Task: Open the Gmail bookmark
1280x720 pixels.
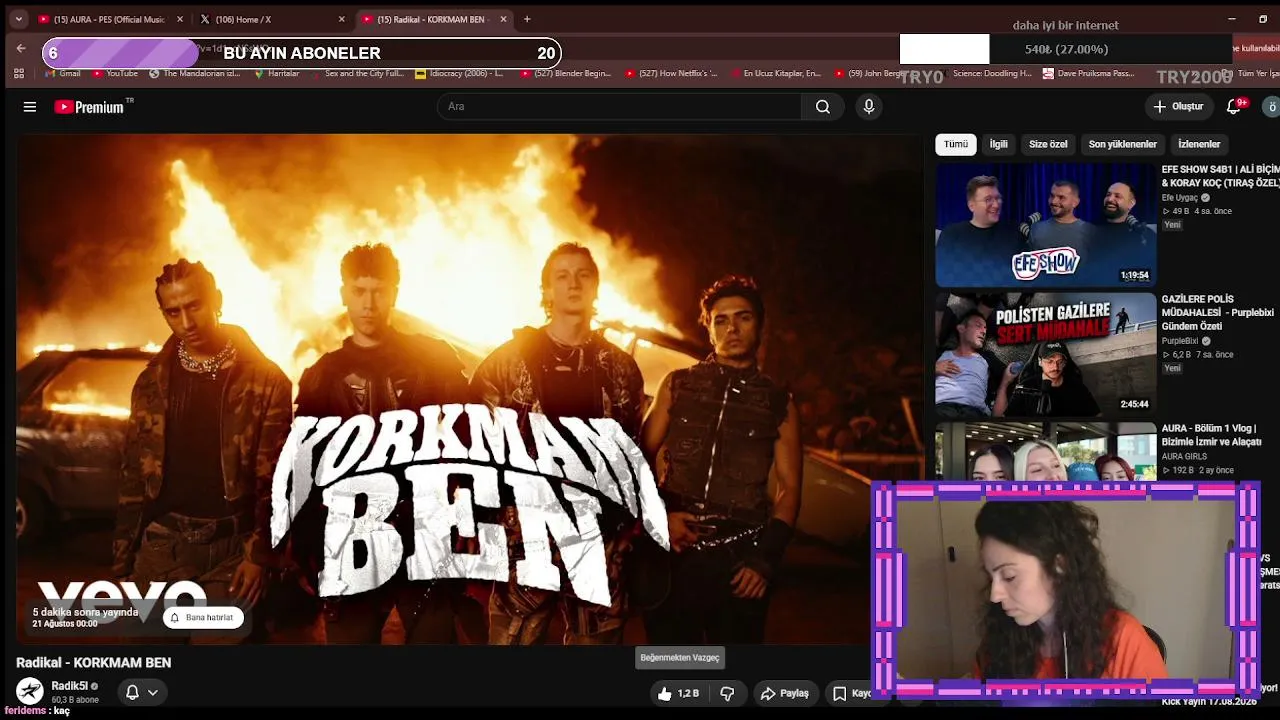Action: [63, 74]
